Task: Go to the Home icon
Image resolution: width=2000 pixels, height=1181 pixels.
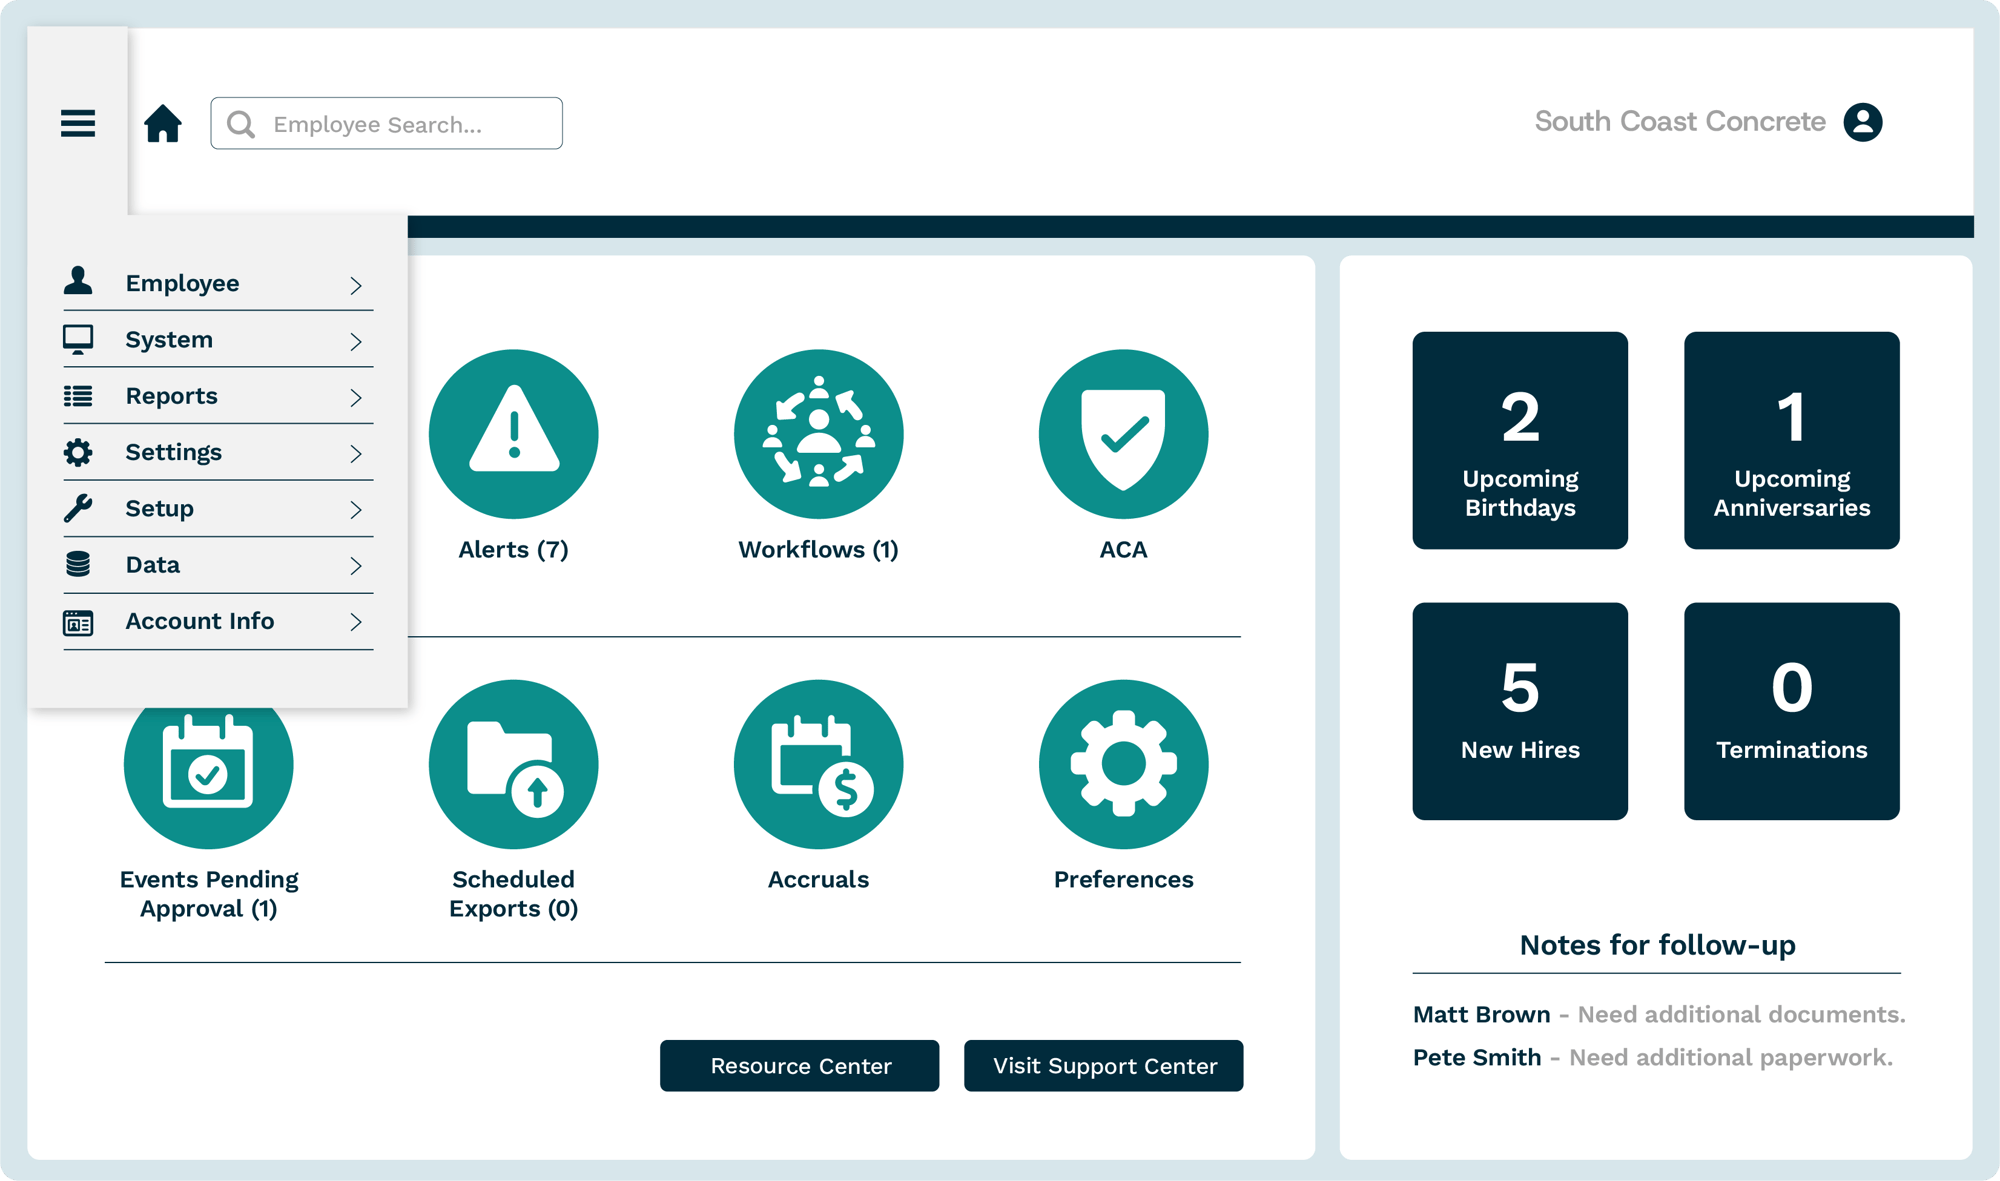Action: click(163, 124)
